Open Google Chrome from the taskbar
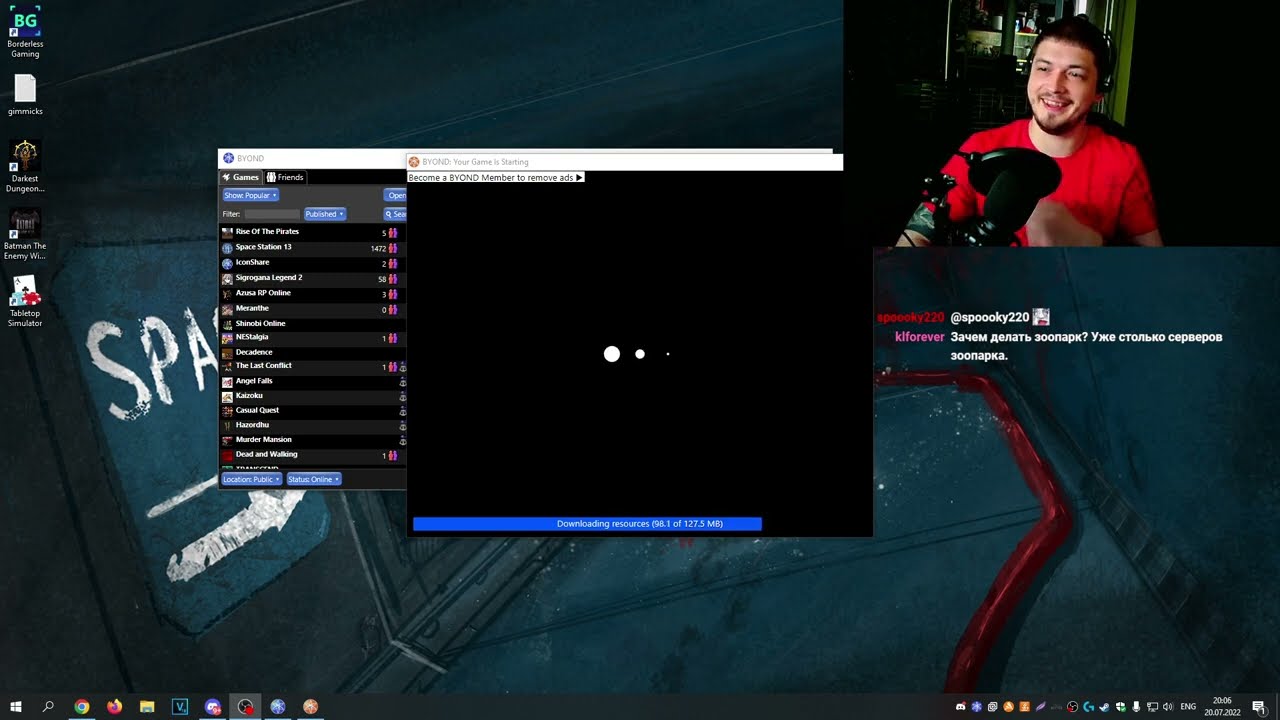 coord(82,707)
